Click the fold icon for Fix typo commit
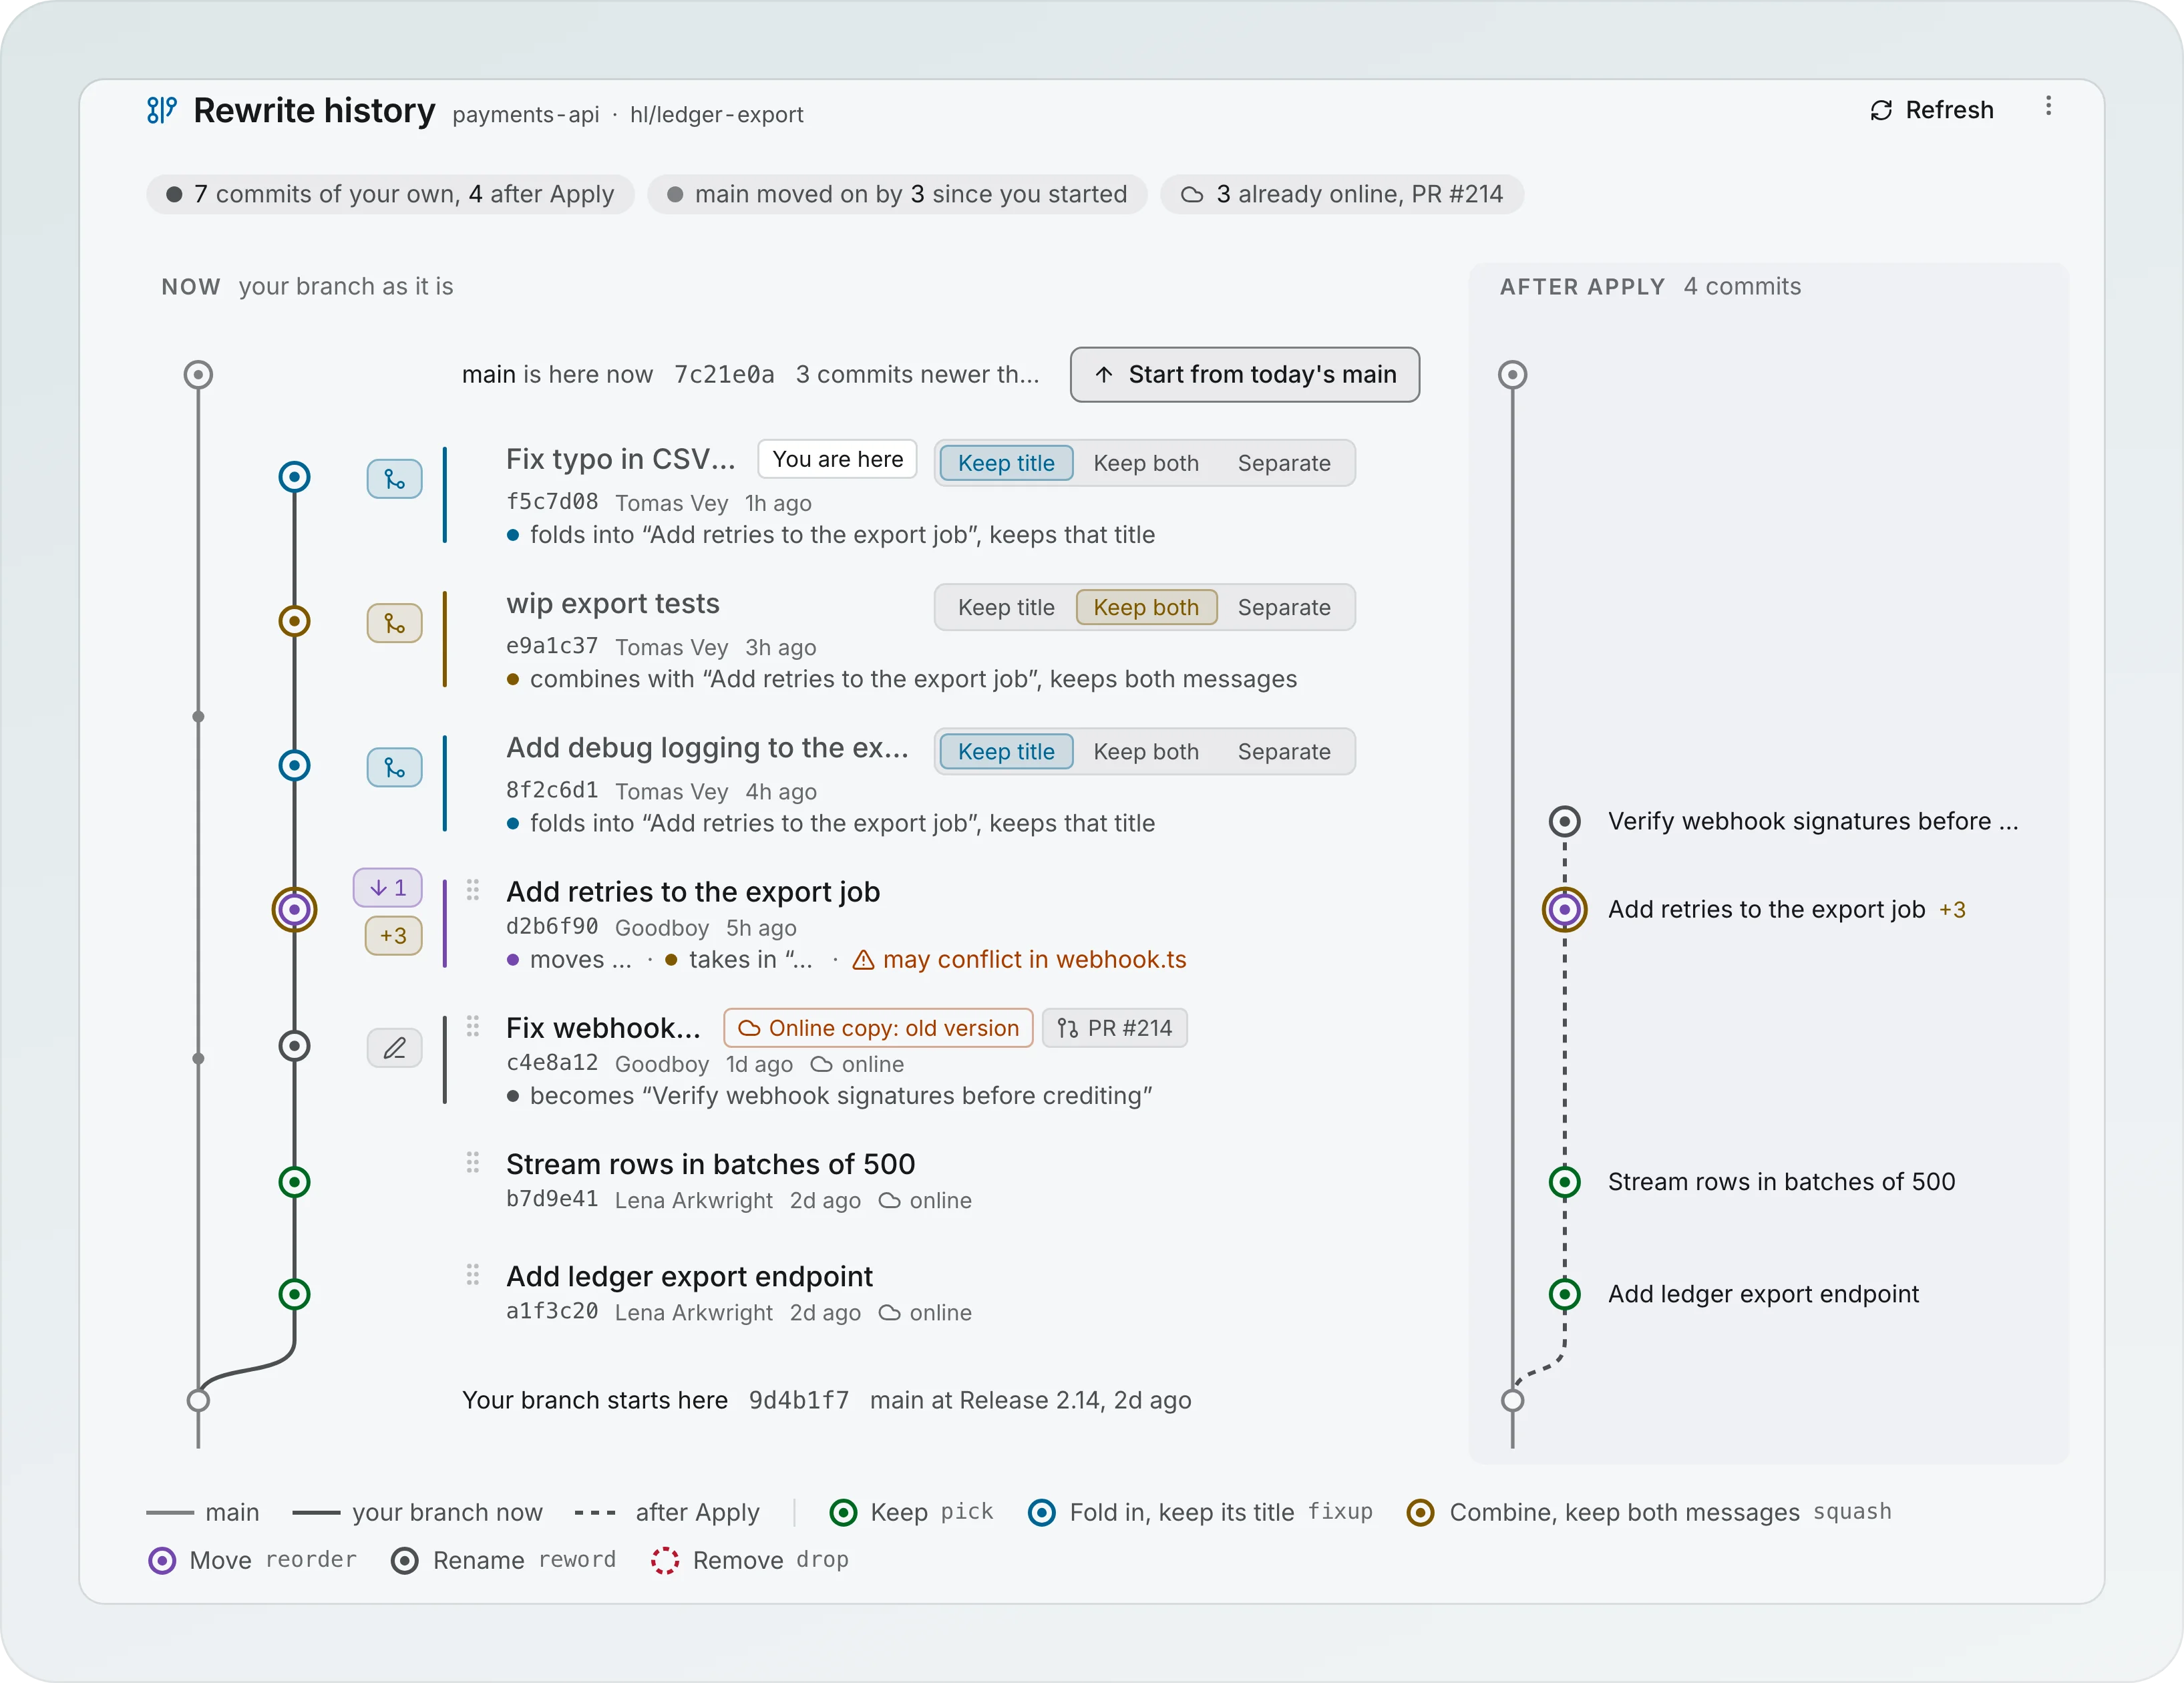The height and width of the screenshot is (1683, 2184). [394, 479]
